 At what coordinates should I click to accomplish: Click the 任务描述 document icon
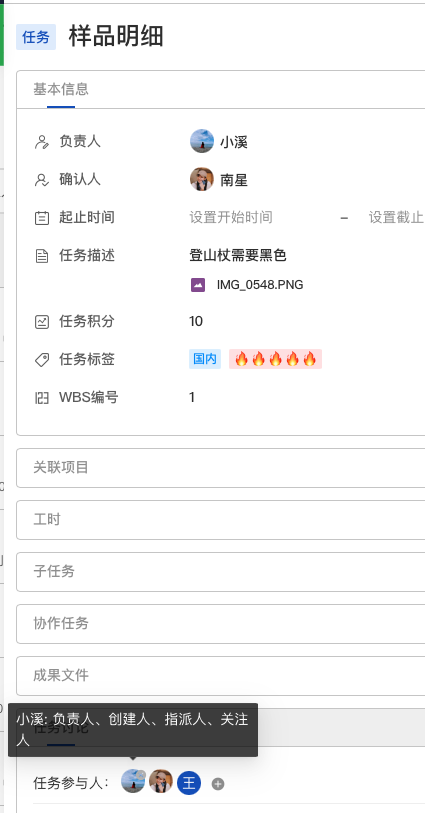41,256
